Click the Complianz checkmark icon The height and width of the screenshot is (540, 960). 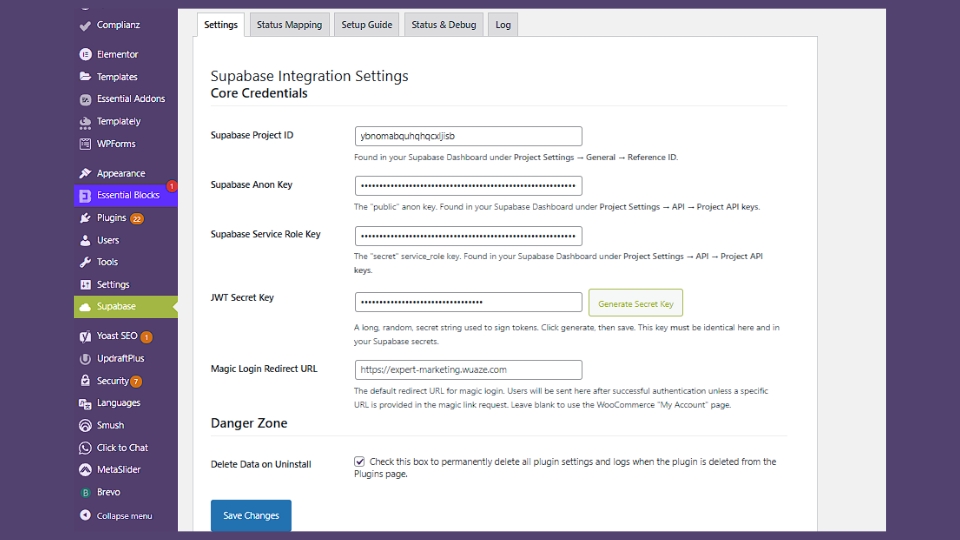(85, 25)
